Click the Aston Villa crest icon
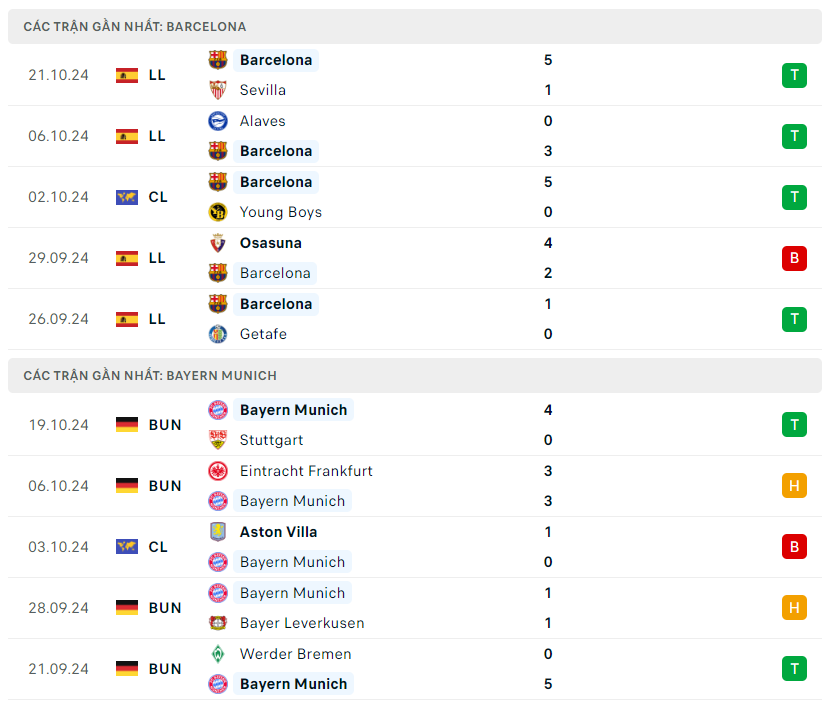This screenshot has height=710, width=829. coord(218,532)
